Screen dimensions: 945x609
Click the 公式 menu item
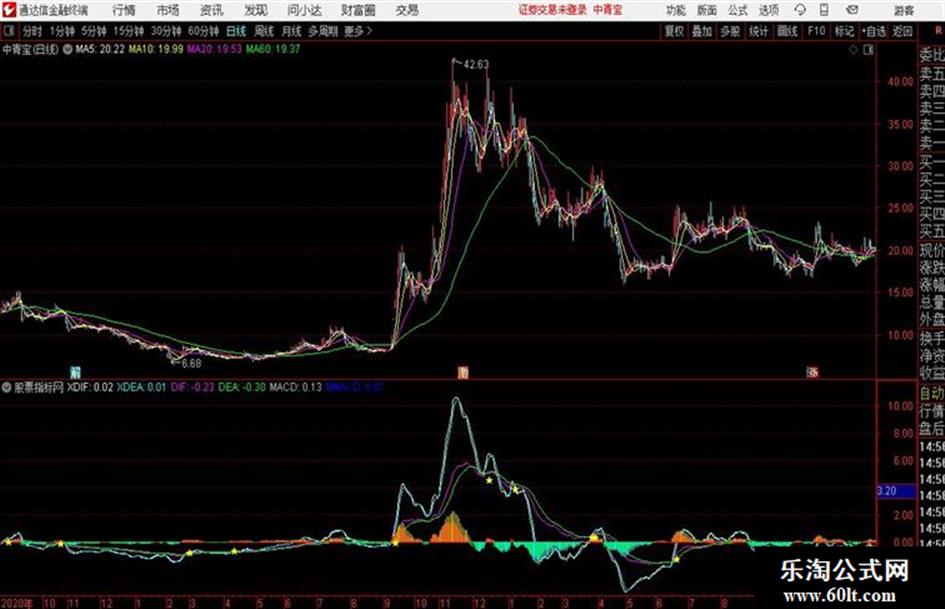click(x=738, y=10)
